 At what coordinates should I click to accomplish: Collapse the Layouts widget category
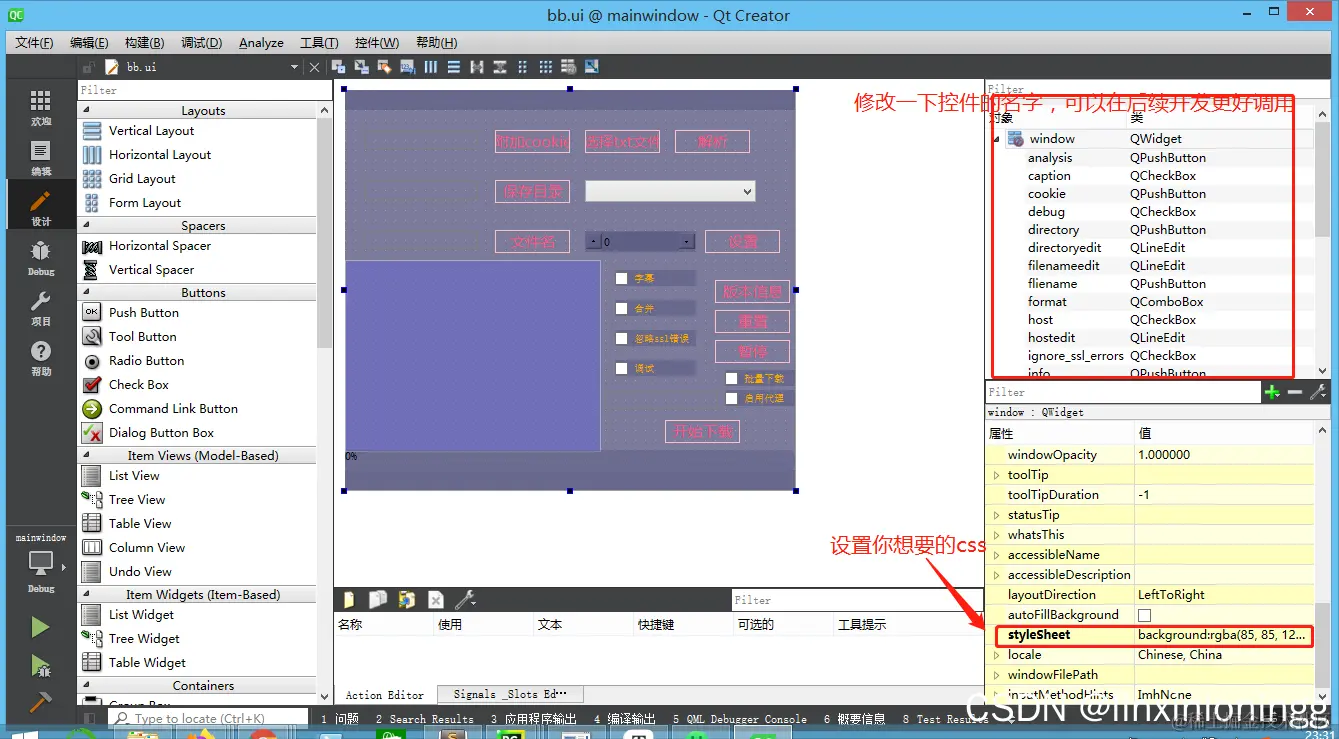[86, 110]
